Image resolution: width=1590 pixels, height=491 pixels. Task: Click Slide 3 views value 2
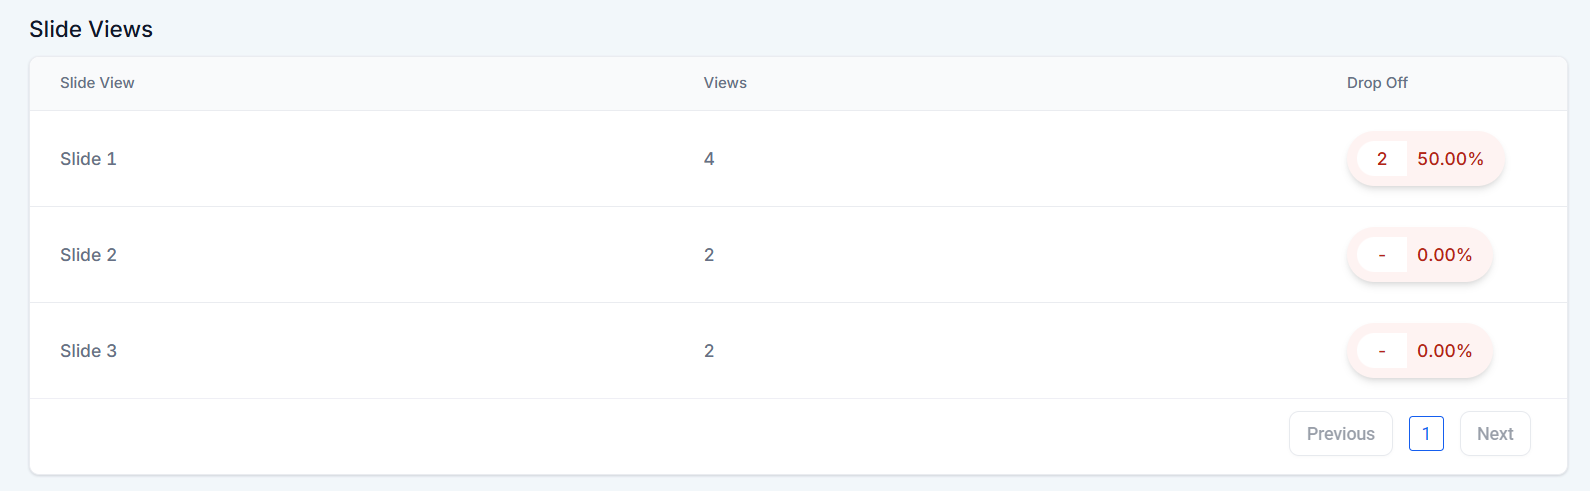(x=709, y=351)
